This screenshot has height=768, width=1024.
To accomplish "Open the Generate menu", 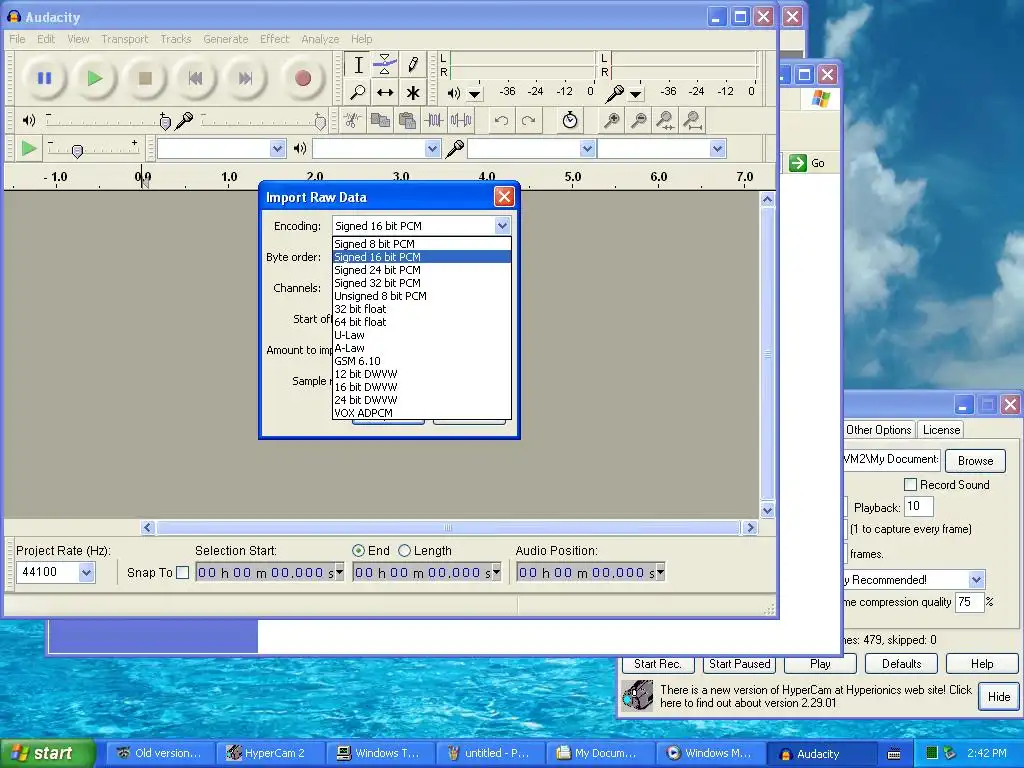I will pos(225,39).
